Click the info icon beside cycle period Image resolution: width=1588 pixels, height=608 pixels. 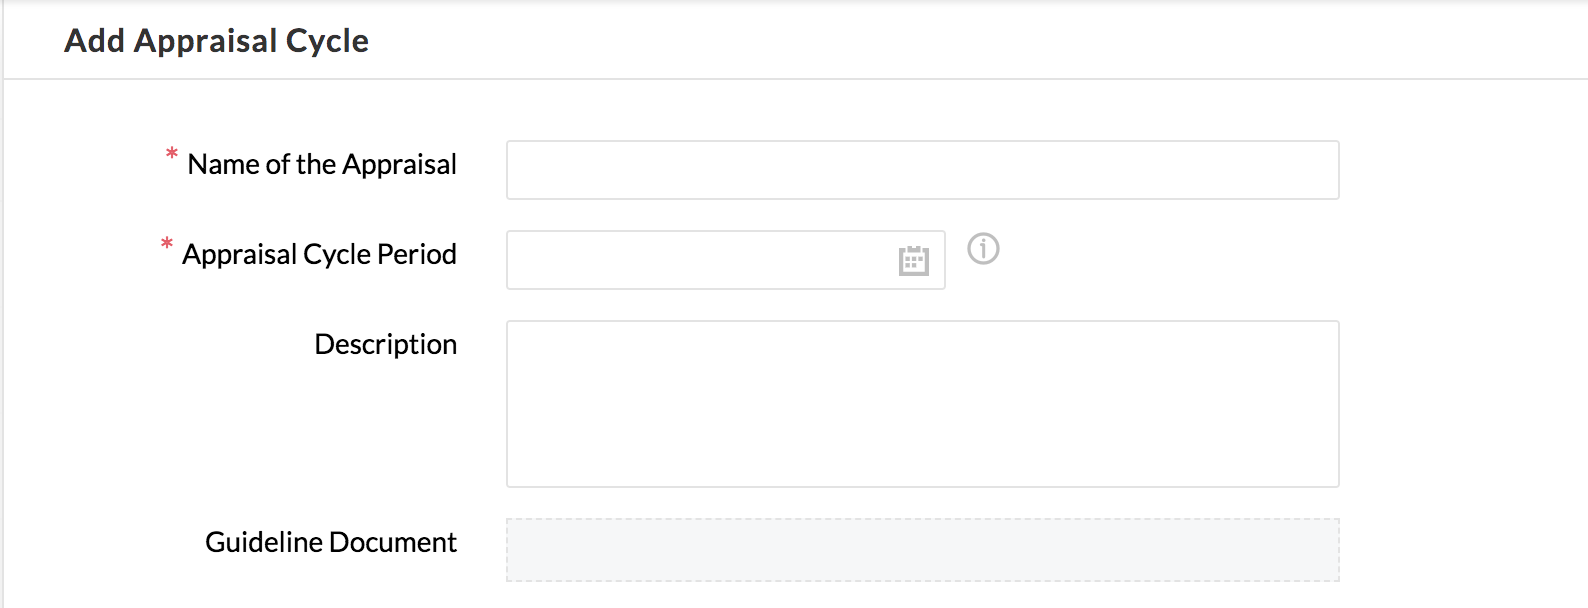[x=983, y=249]
